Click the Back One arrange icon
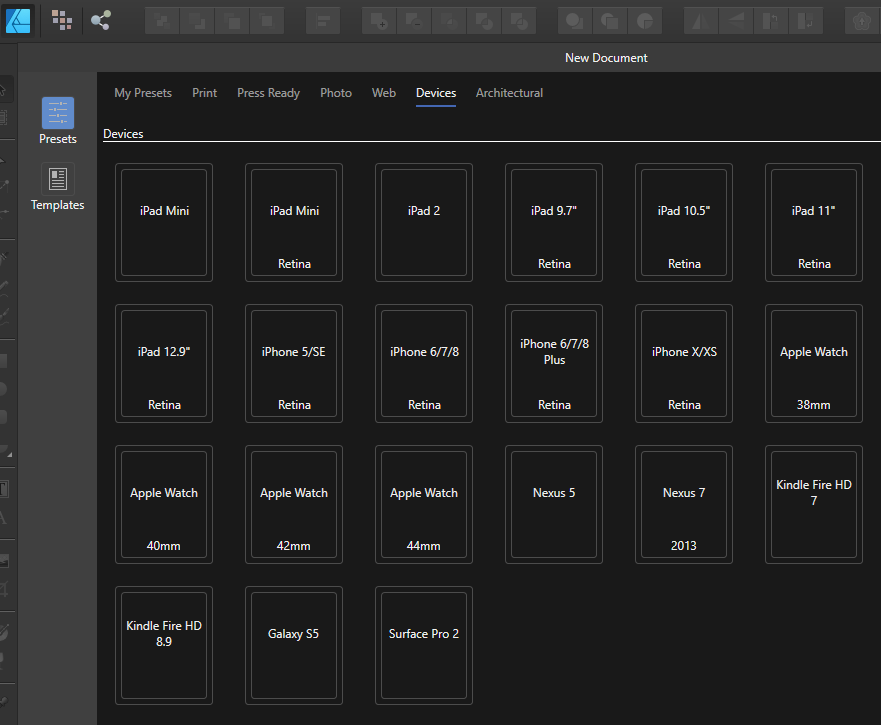Screen dimensions: 881x725 pyautogui.click(x=197, y=21)
